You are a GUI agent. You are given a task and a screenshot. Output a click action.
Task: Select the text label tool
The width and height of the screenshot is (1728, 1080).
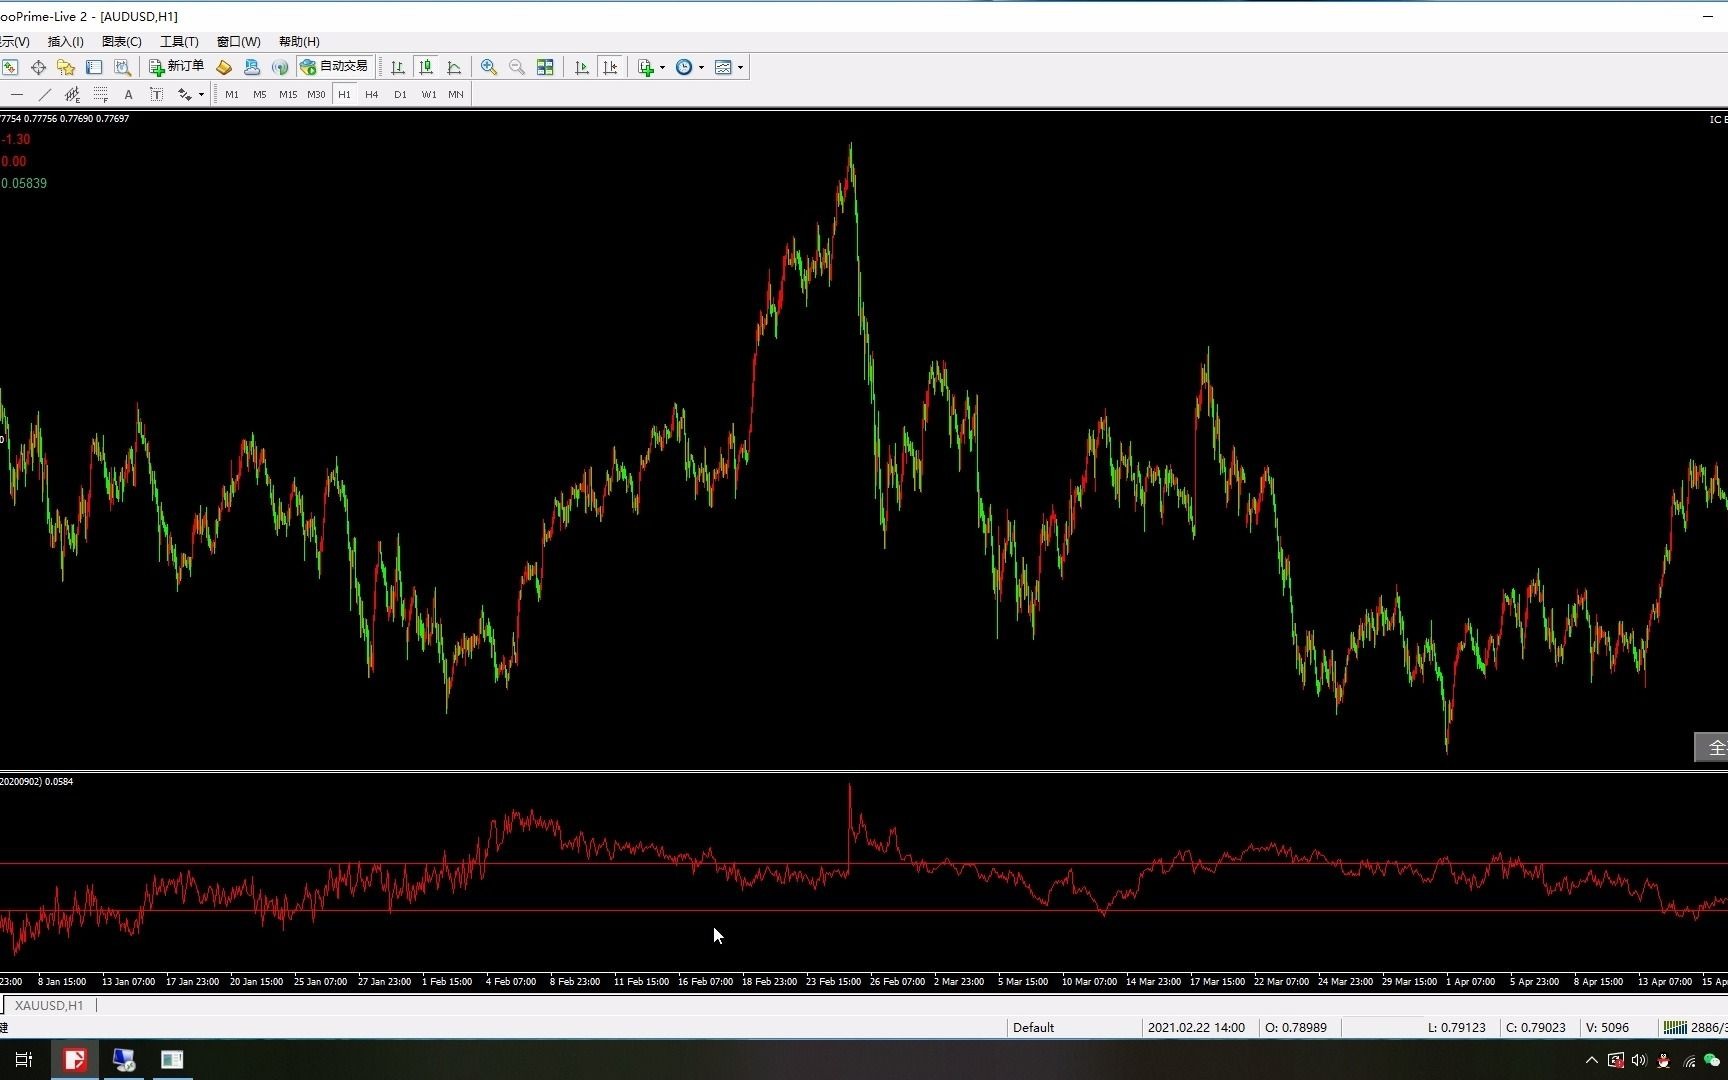coord(156,94)
